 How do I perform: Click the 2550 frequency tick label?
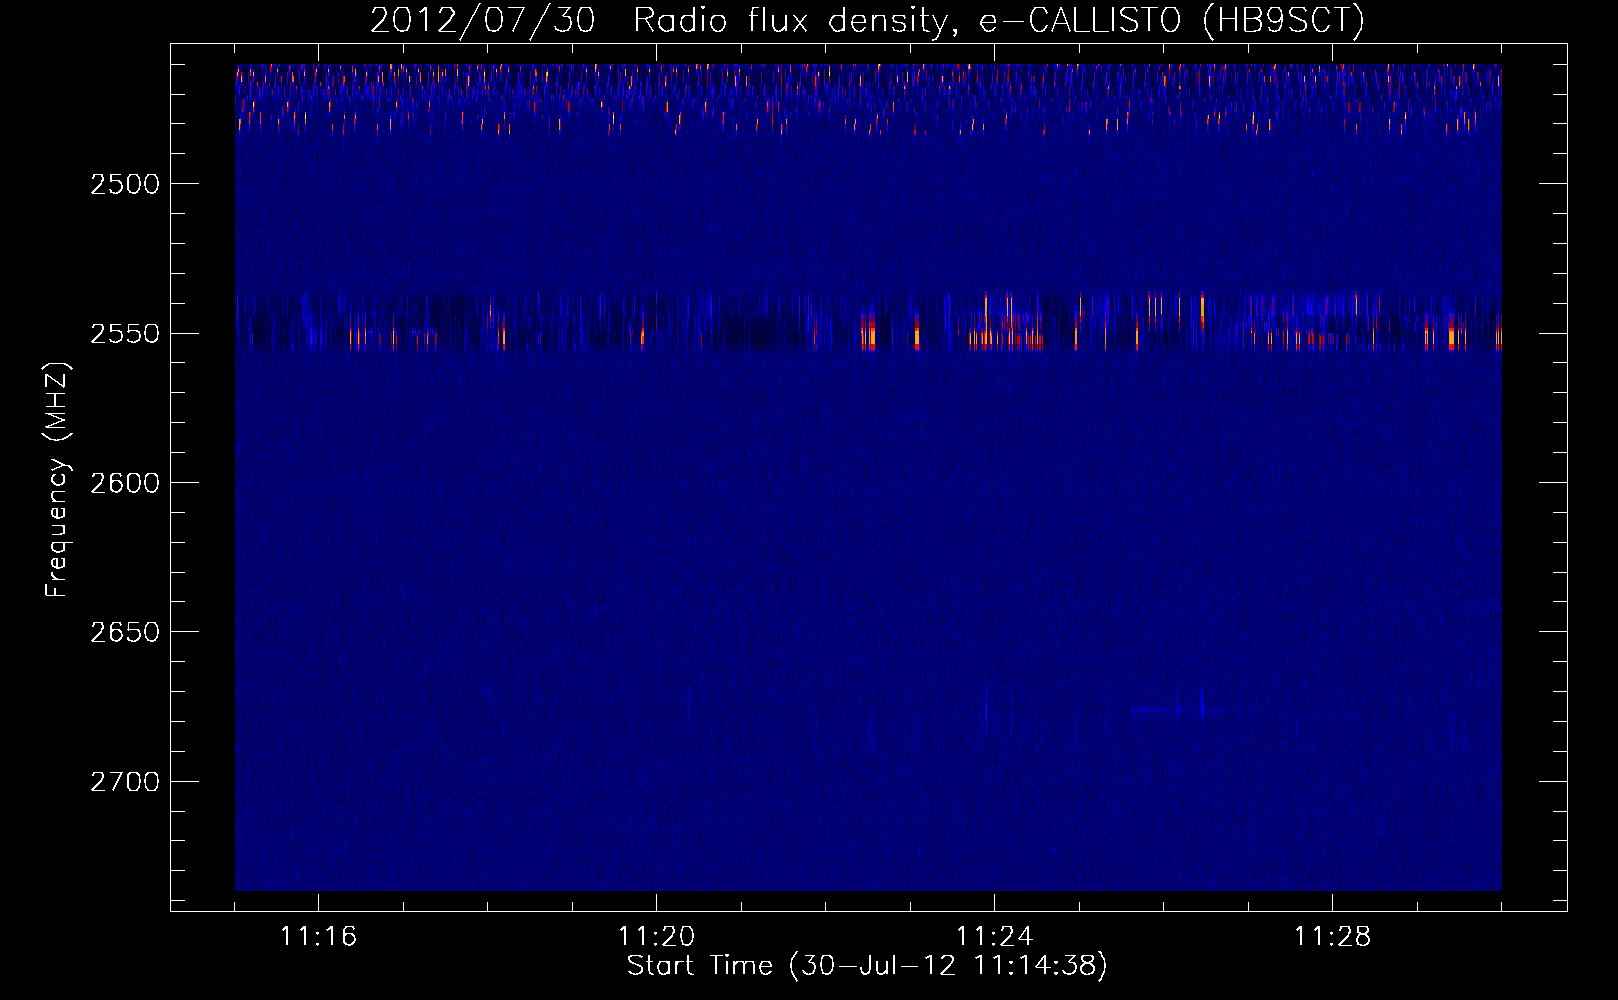125,333
